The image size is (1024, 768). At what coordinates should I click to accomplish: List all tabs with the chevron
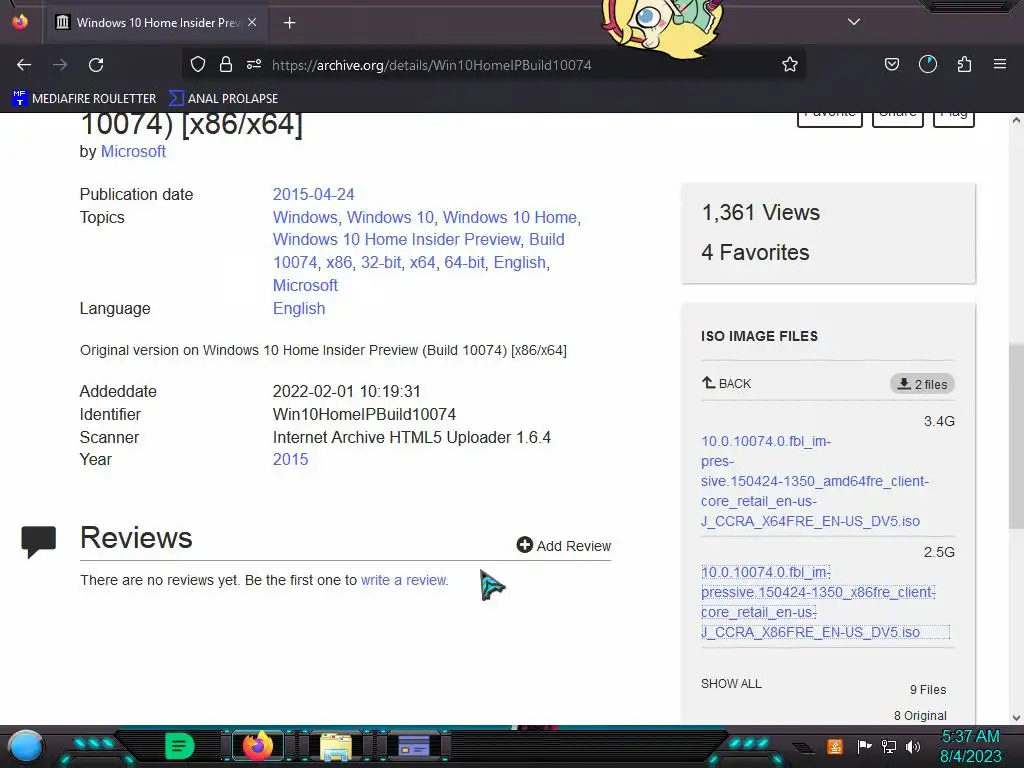coord(854,22)
